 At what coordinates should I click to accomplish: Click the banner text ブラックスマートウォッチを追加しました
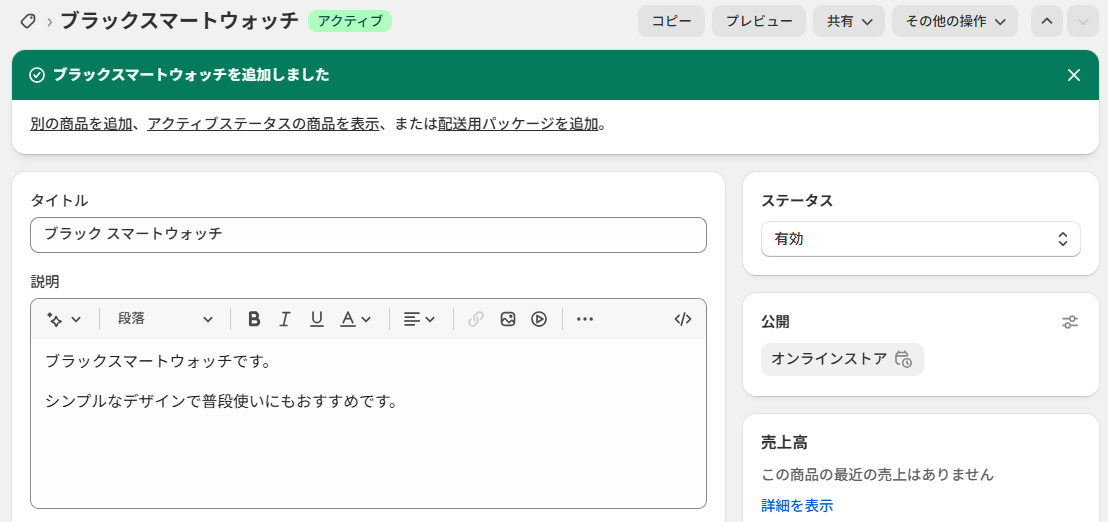point(191,75)
